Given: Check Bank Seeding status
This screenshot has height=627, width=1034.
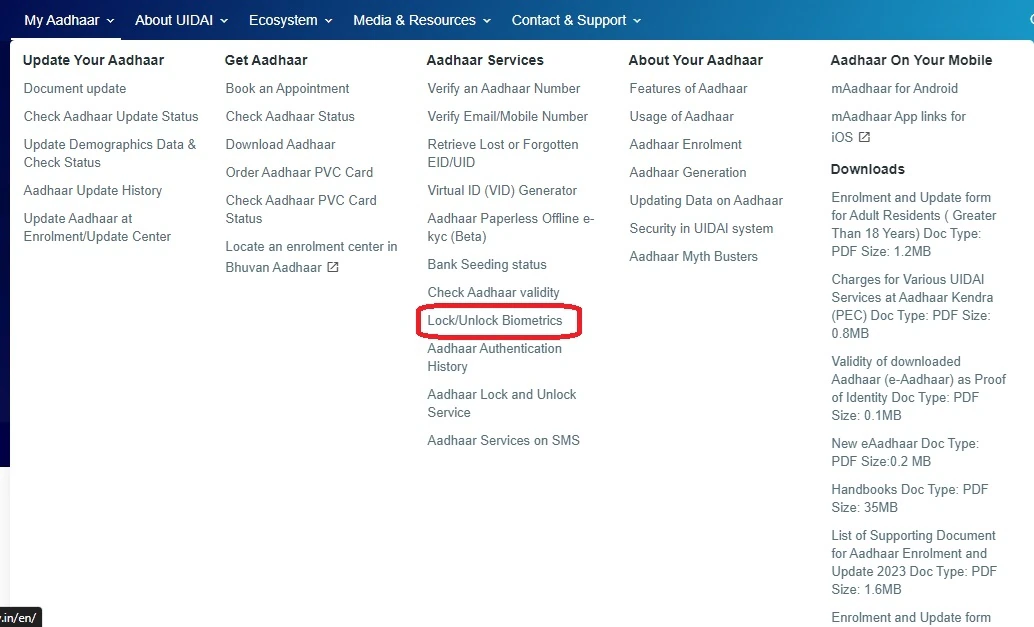Looking at the screenshot, I should tap(487, 264).
